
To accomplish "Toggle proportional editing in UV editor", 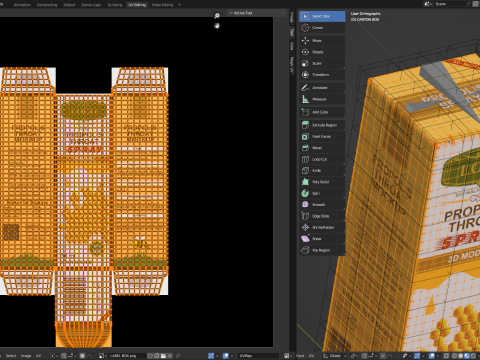I will click(x=82, y=356).
